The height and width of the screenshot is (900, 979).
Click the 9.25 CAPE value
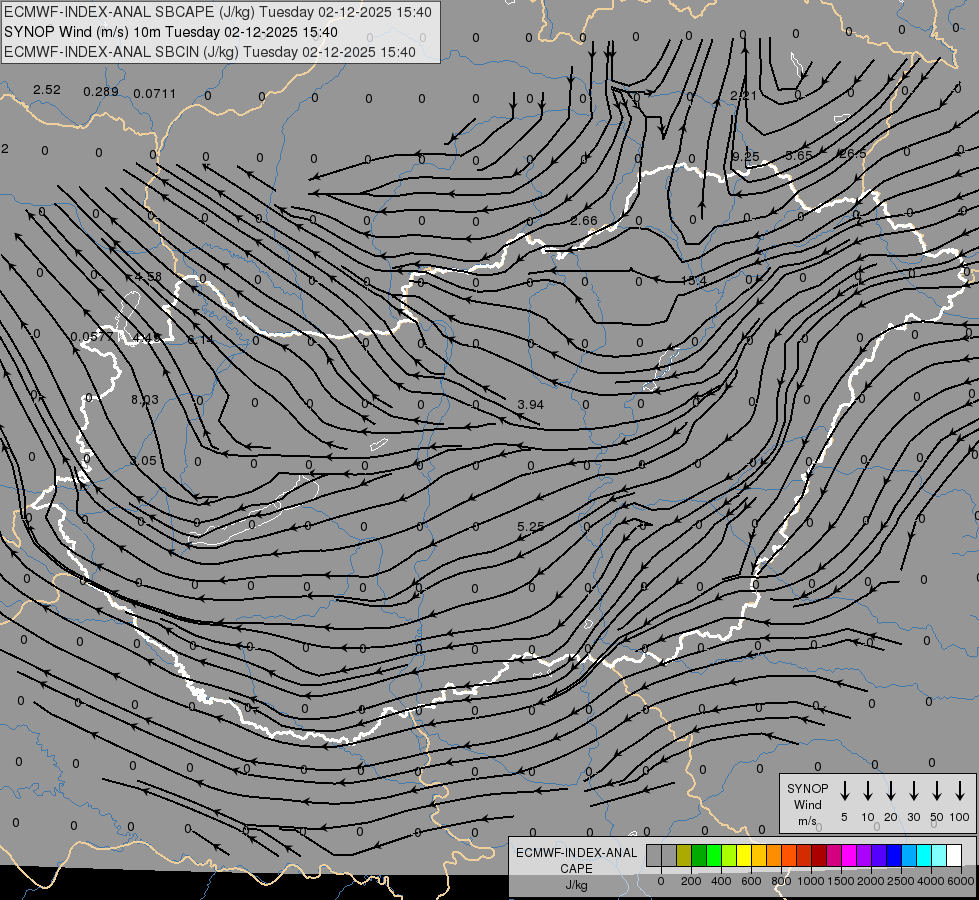(745, 156)
